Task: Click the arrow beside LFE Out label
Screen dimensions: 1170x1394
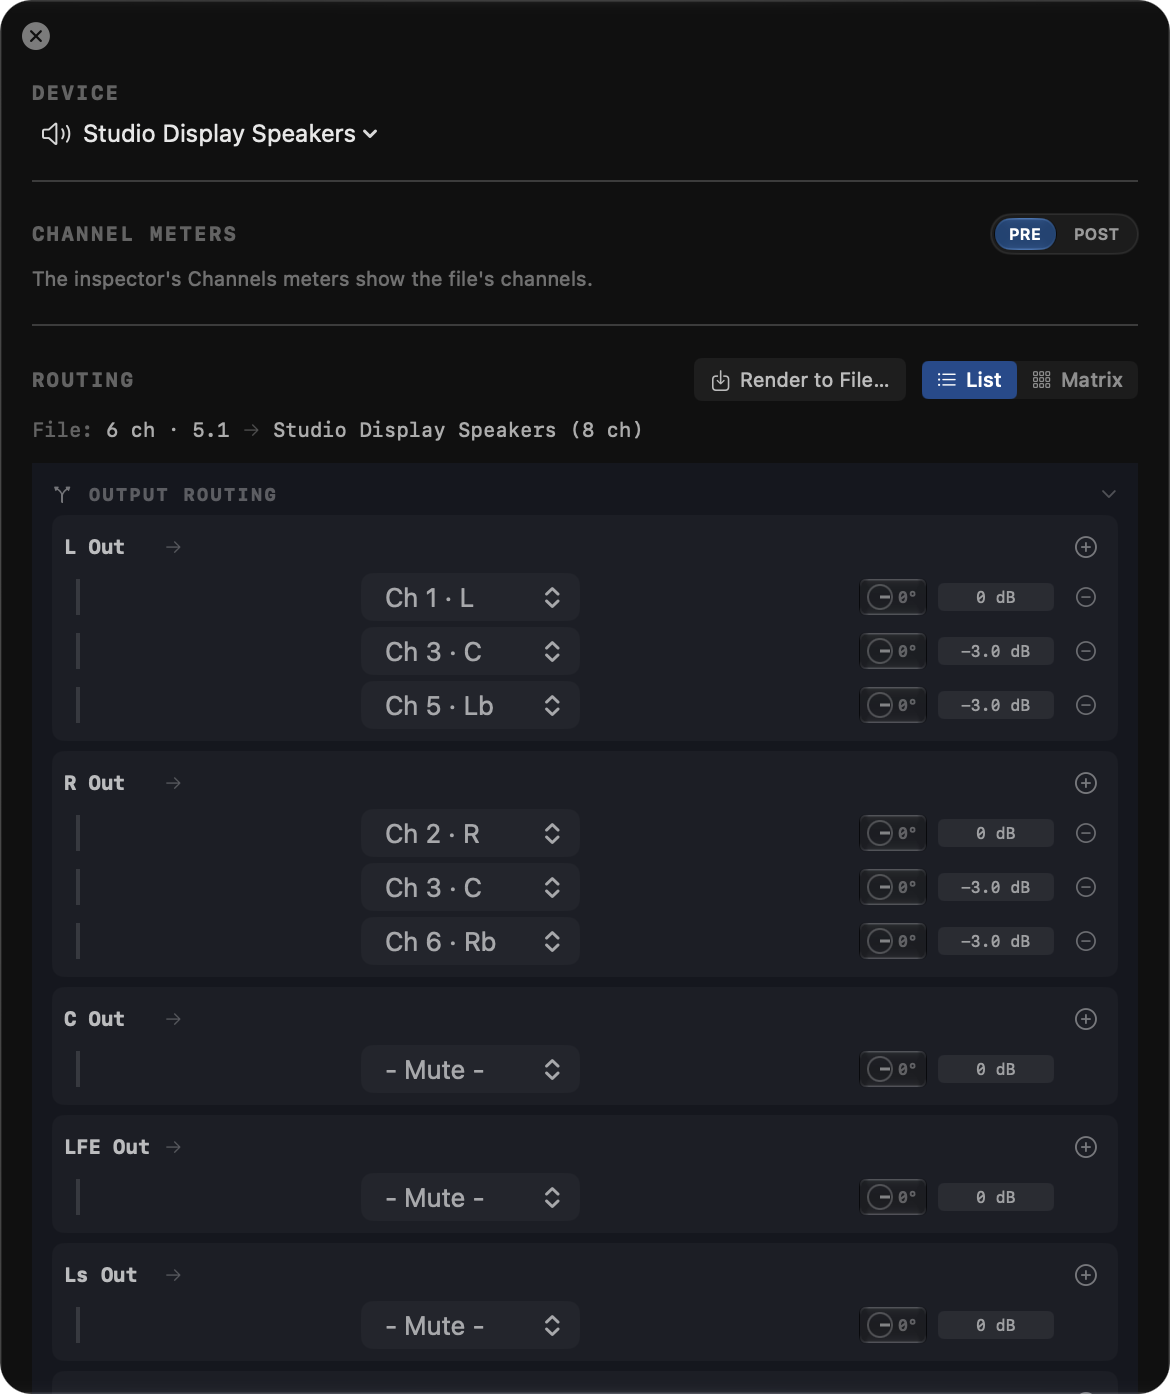Action: pyautogui.click(x=173, y=1147)
